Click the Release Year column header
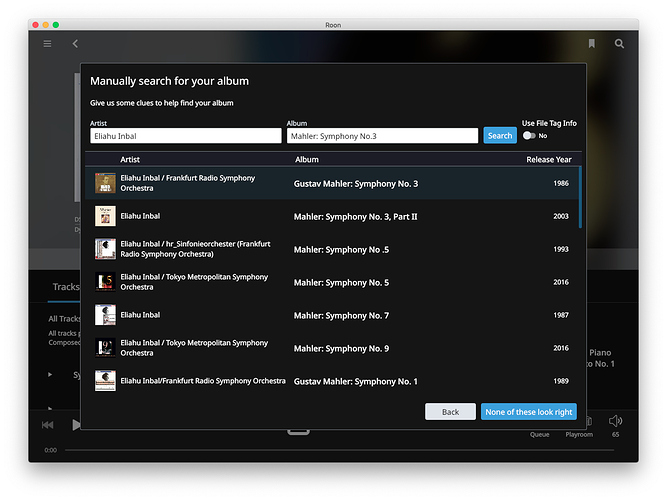Image resolution: width=667 pixels, height=500 pixels. [549, 160]
